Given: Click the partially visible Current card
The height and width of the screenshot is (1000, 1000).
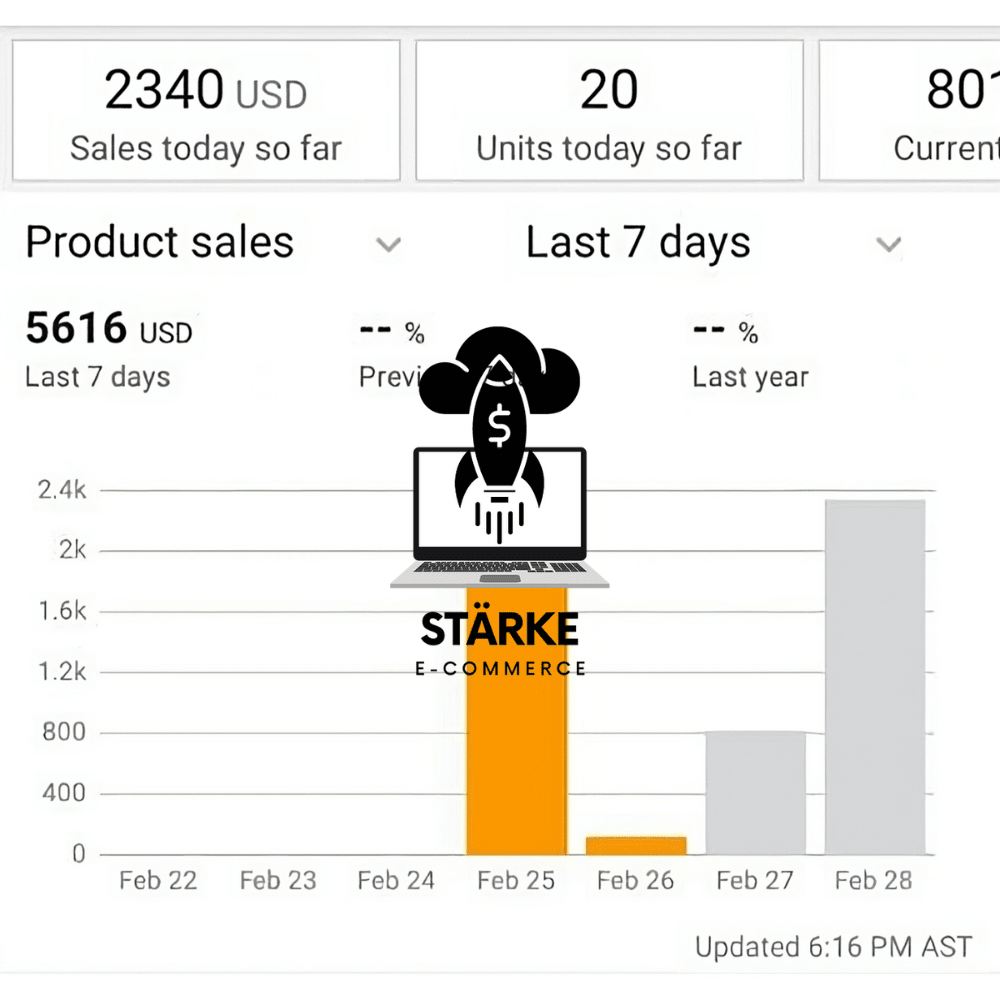Looking at the screenshot, I should [909, 110].
